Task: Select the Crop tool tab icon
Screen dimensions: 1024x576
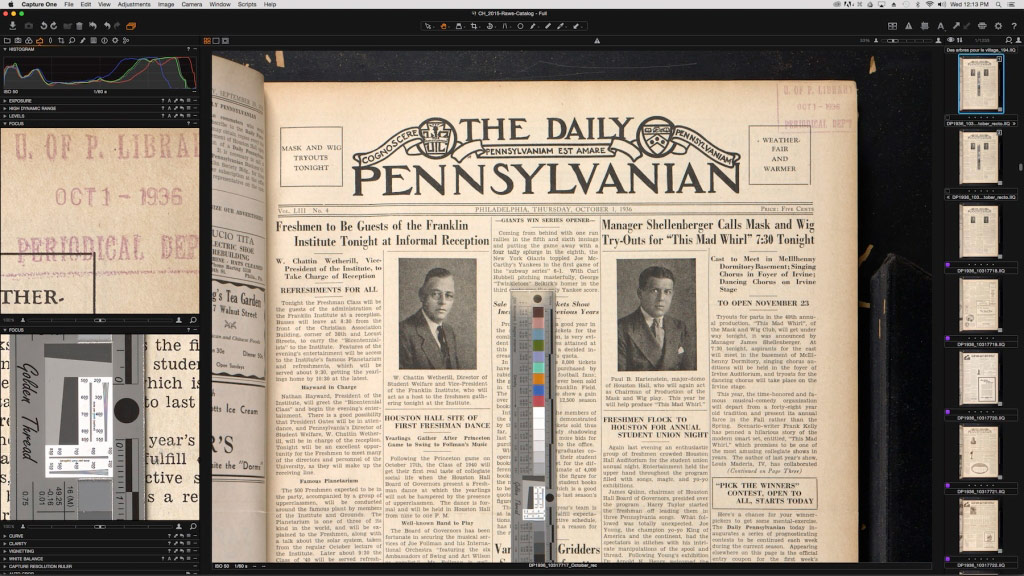Action: [x=61, y=40]
